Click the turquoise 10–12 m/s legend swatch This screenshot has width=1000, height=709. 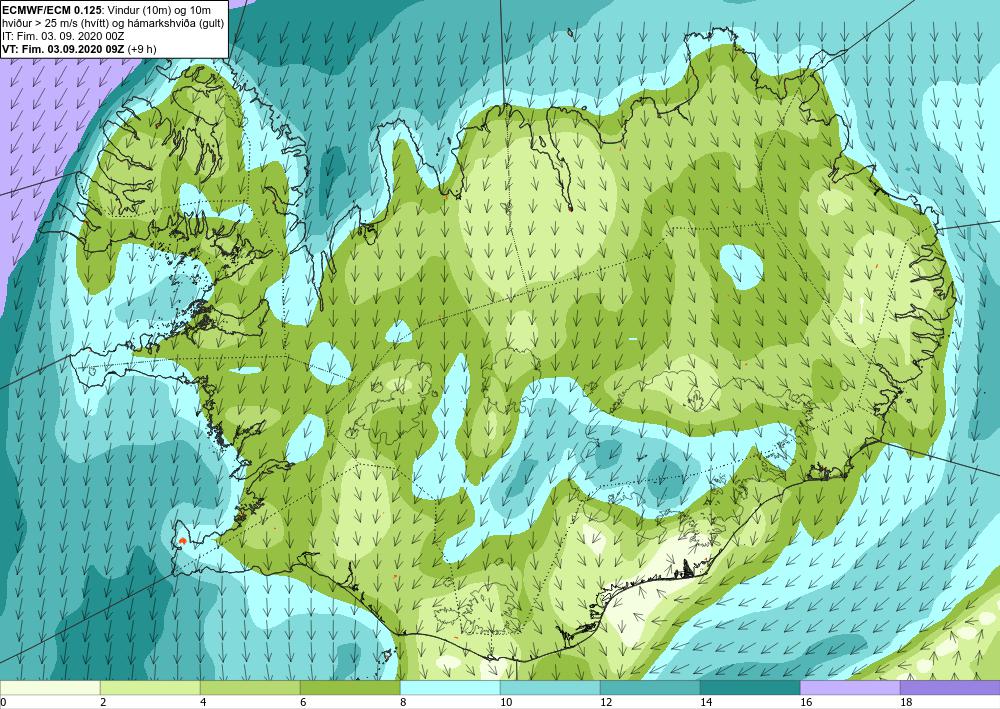pyautogui.click(x=550, y=688)
